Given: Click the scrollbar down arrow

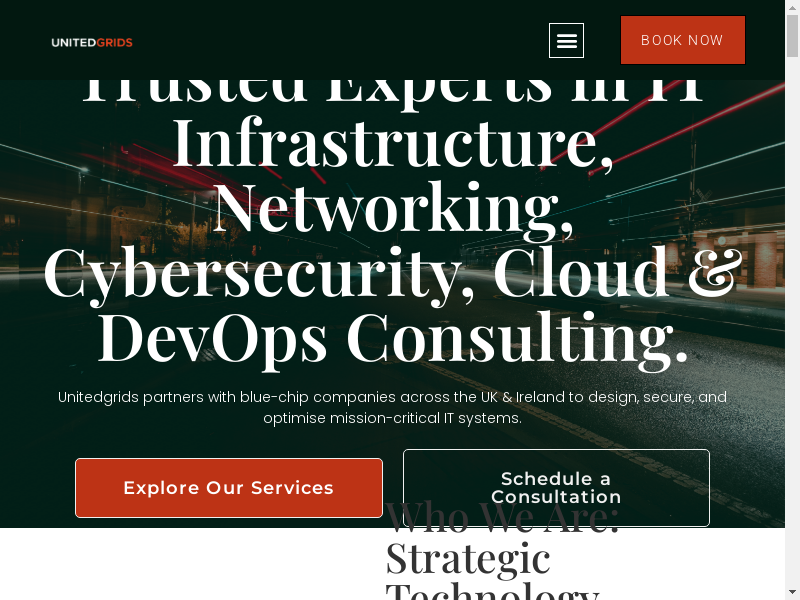Looking at the screenshot, I should [792, 594].
